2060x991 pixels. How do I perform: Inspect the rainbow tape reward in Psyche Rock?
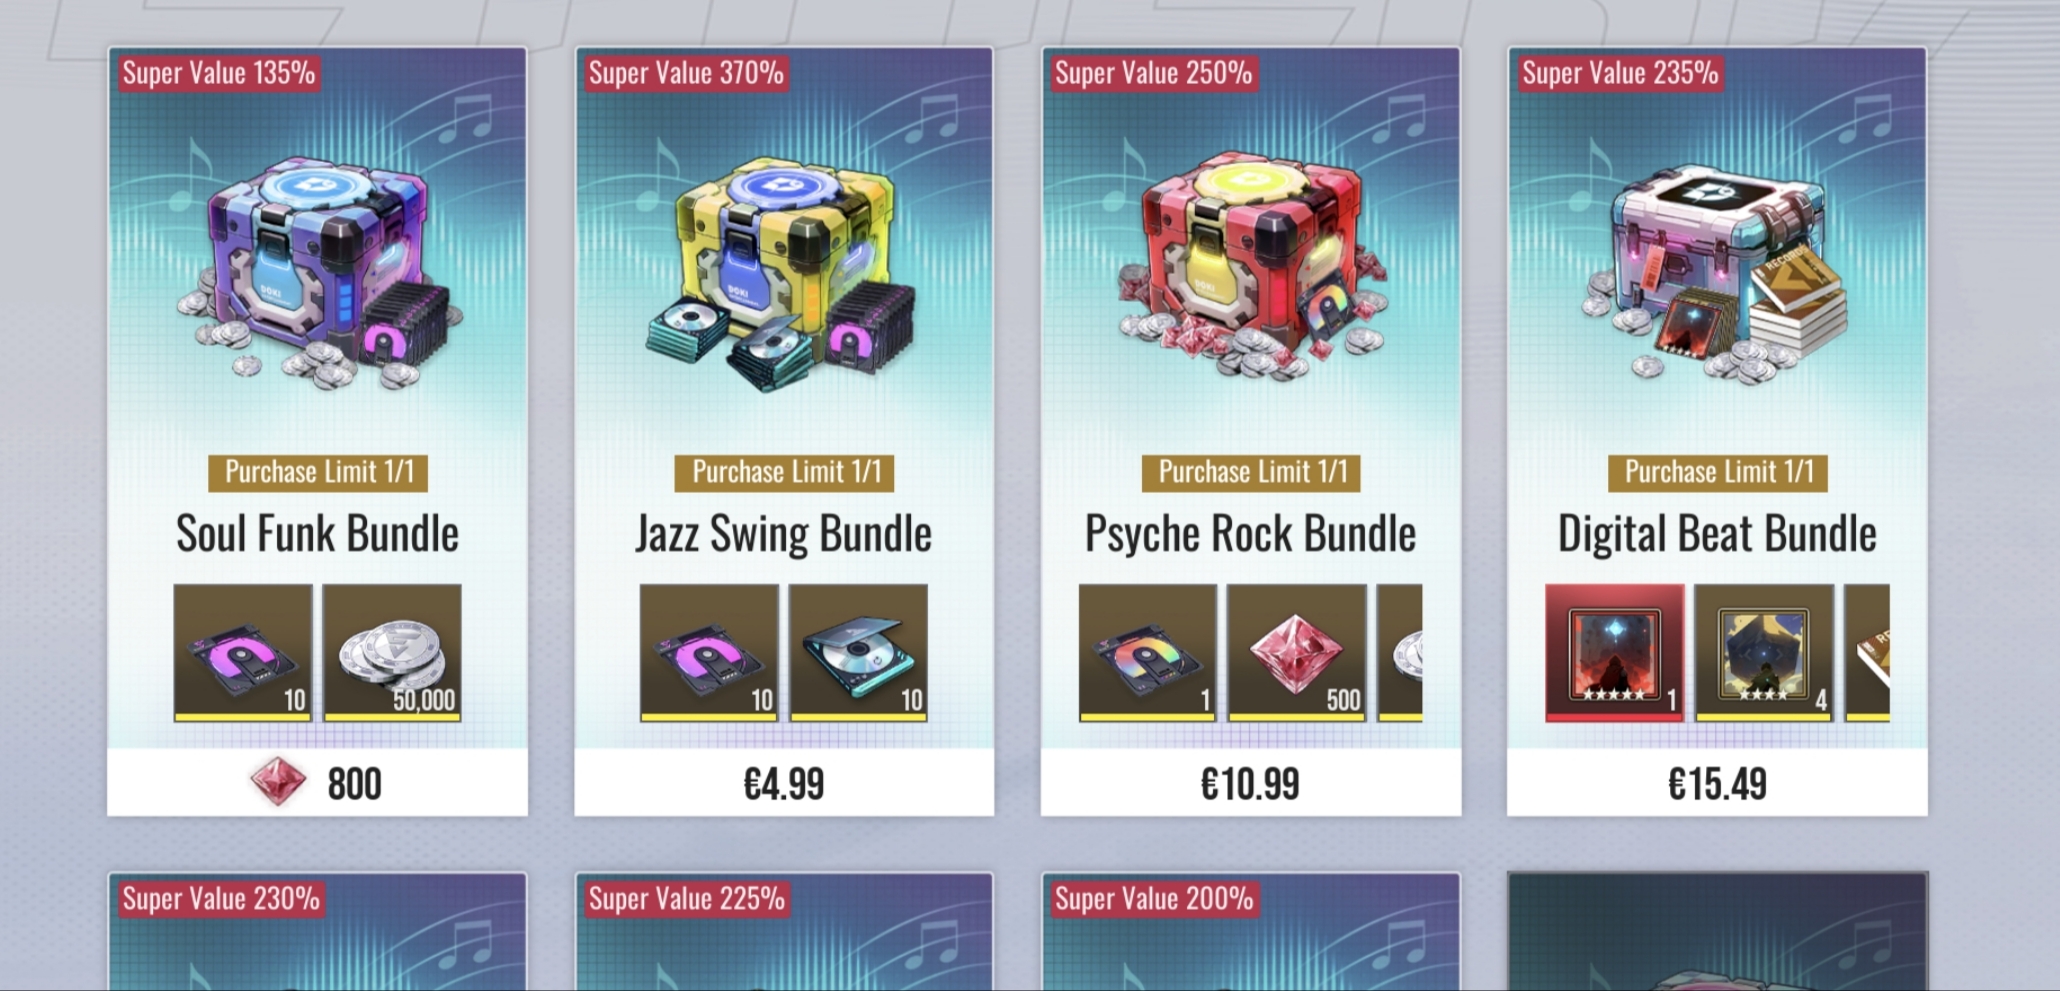tap(1148, 652)
